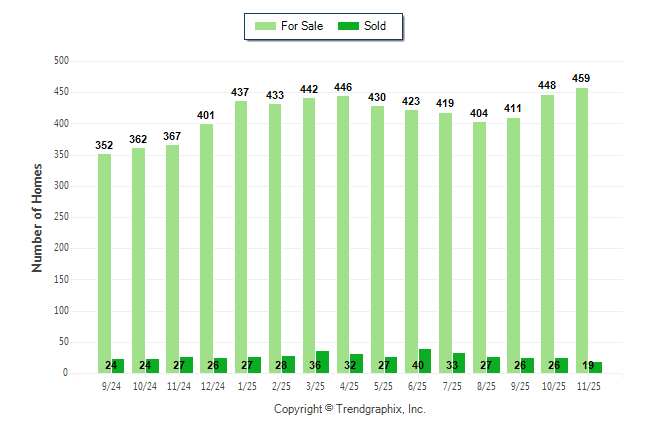Toggle the For Sale legend label
This screenshot has height=434, width=646.
click(302, 26)
